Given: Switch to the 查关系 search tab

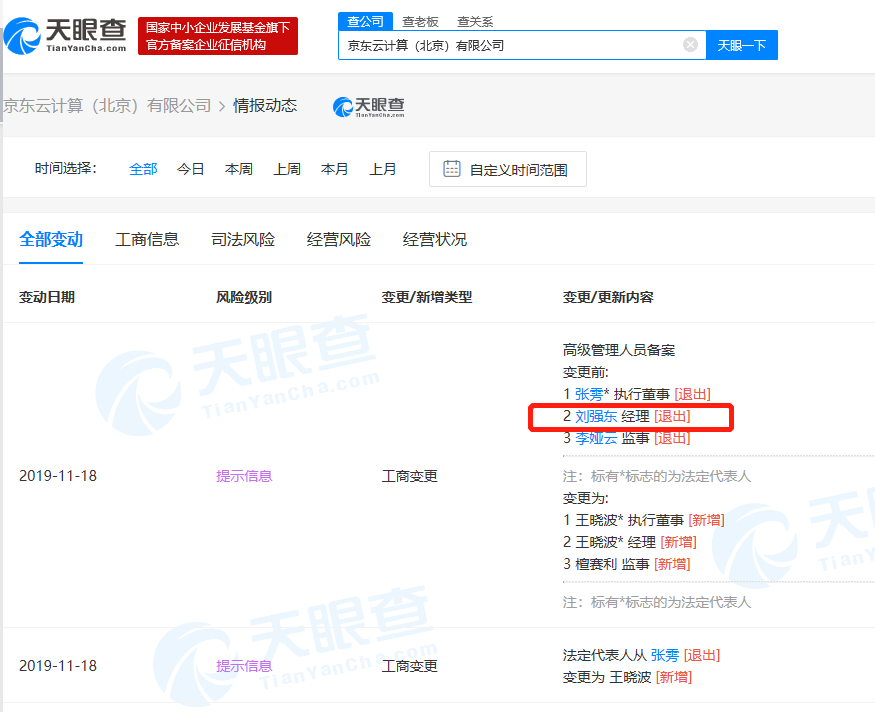Looking at the screenshot, I should (x=475, y=21).
